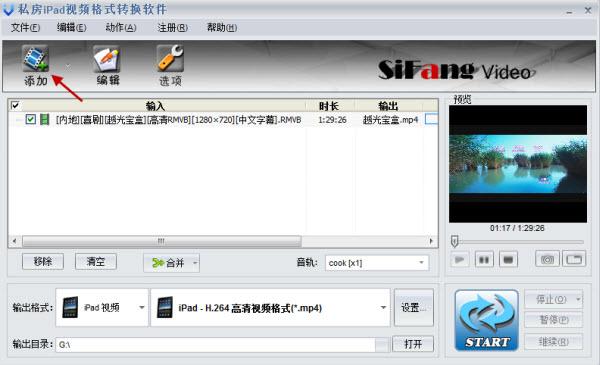
Task: Open the 音轨 cook [x1] dropdown
Action: (377, 263)
